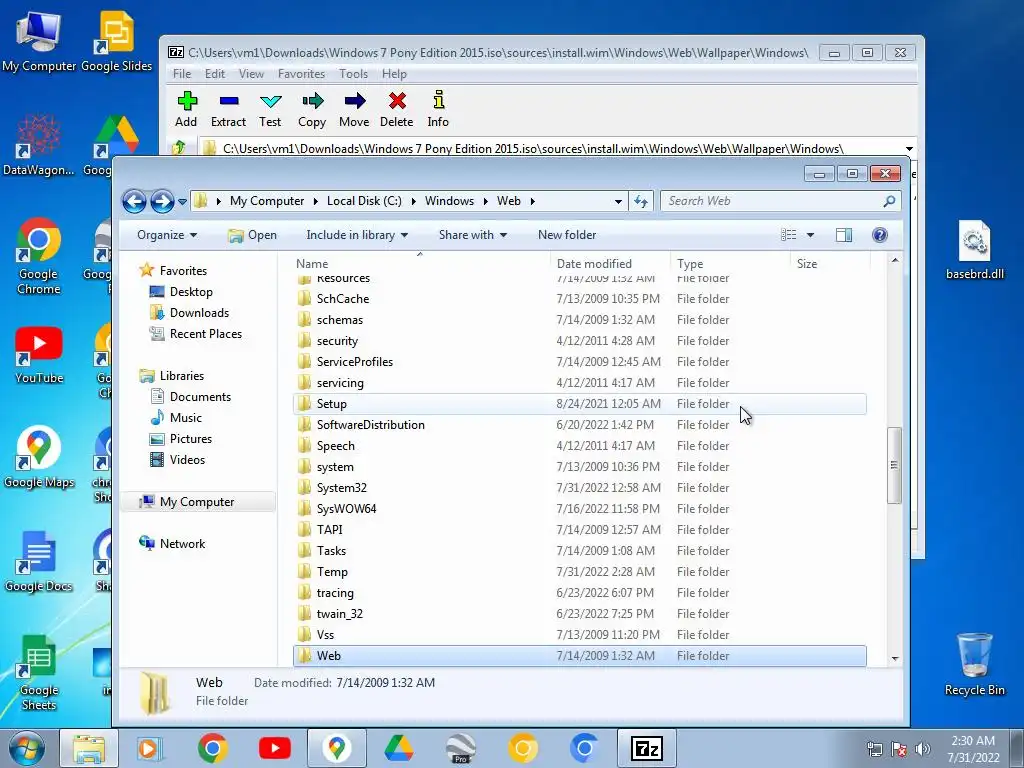Go back in Explorer navigation
Viewport: 1024px width, 768px height.
(x=135, y=201)
